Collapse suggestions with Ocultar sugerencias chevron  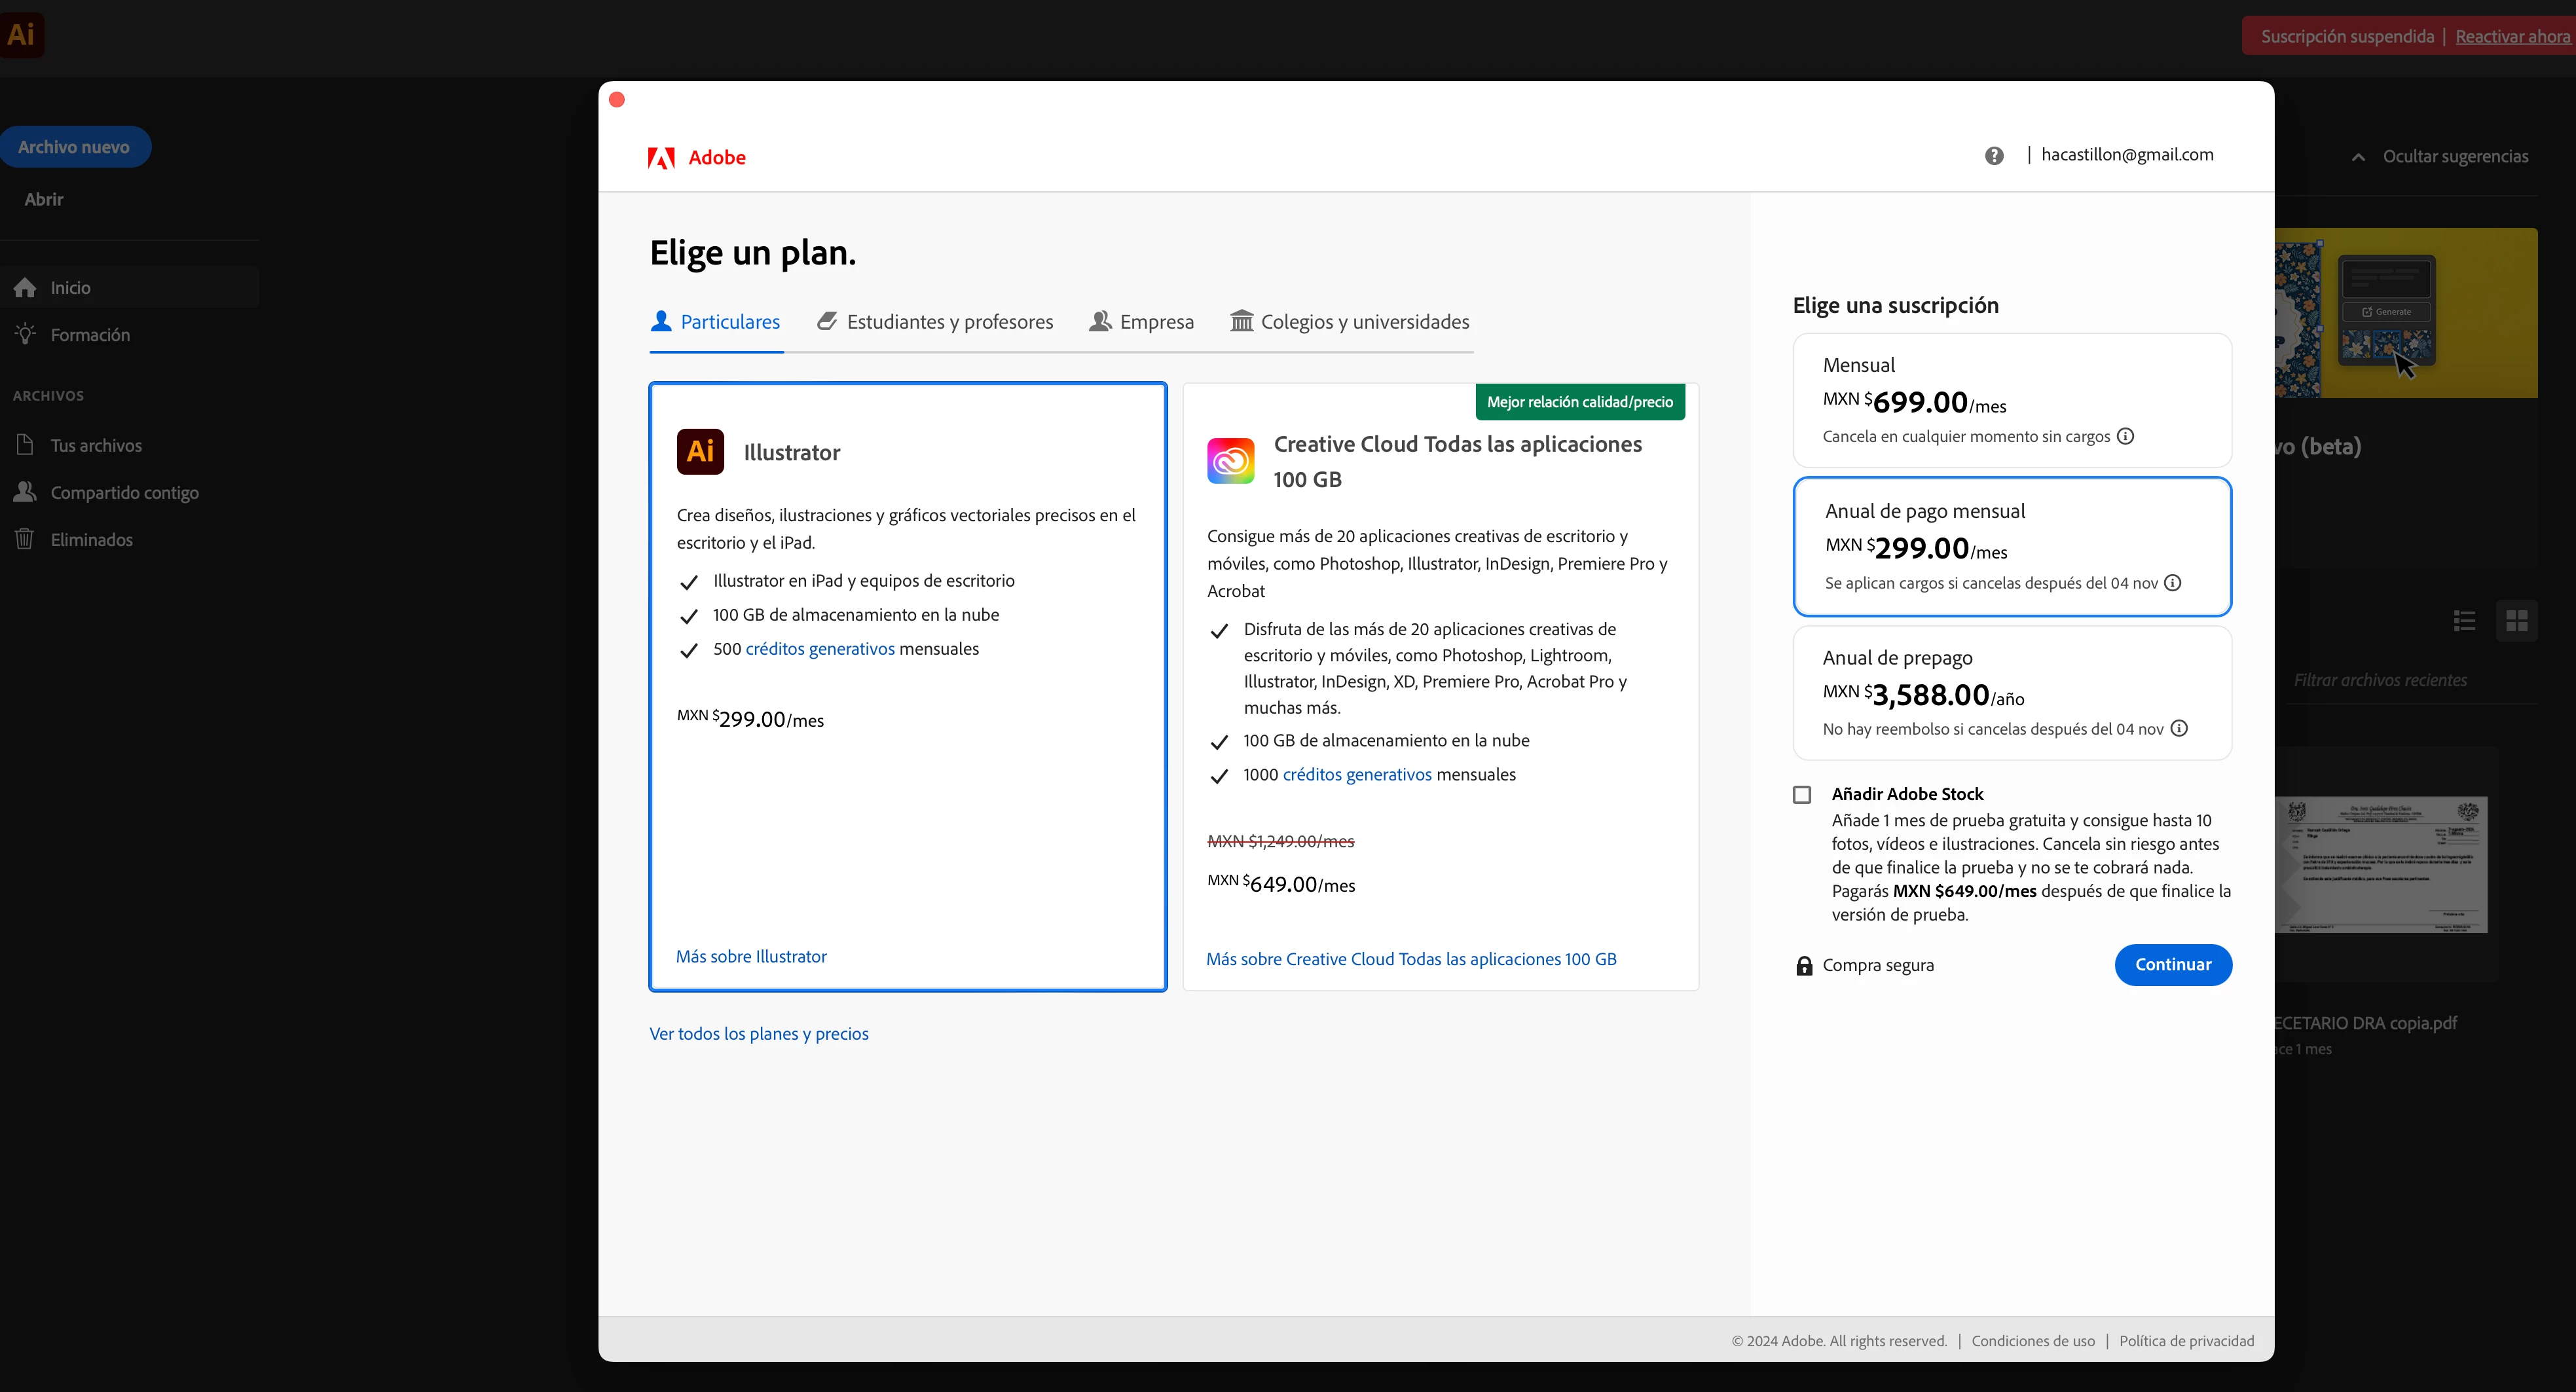click(2359, 157)
